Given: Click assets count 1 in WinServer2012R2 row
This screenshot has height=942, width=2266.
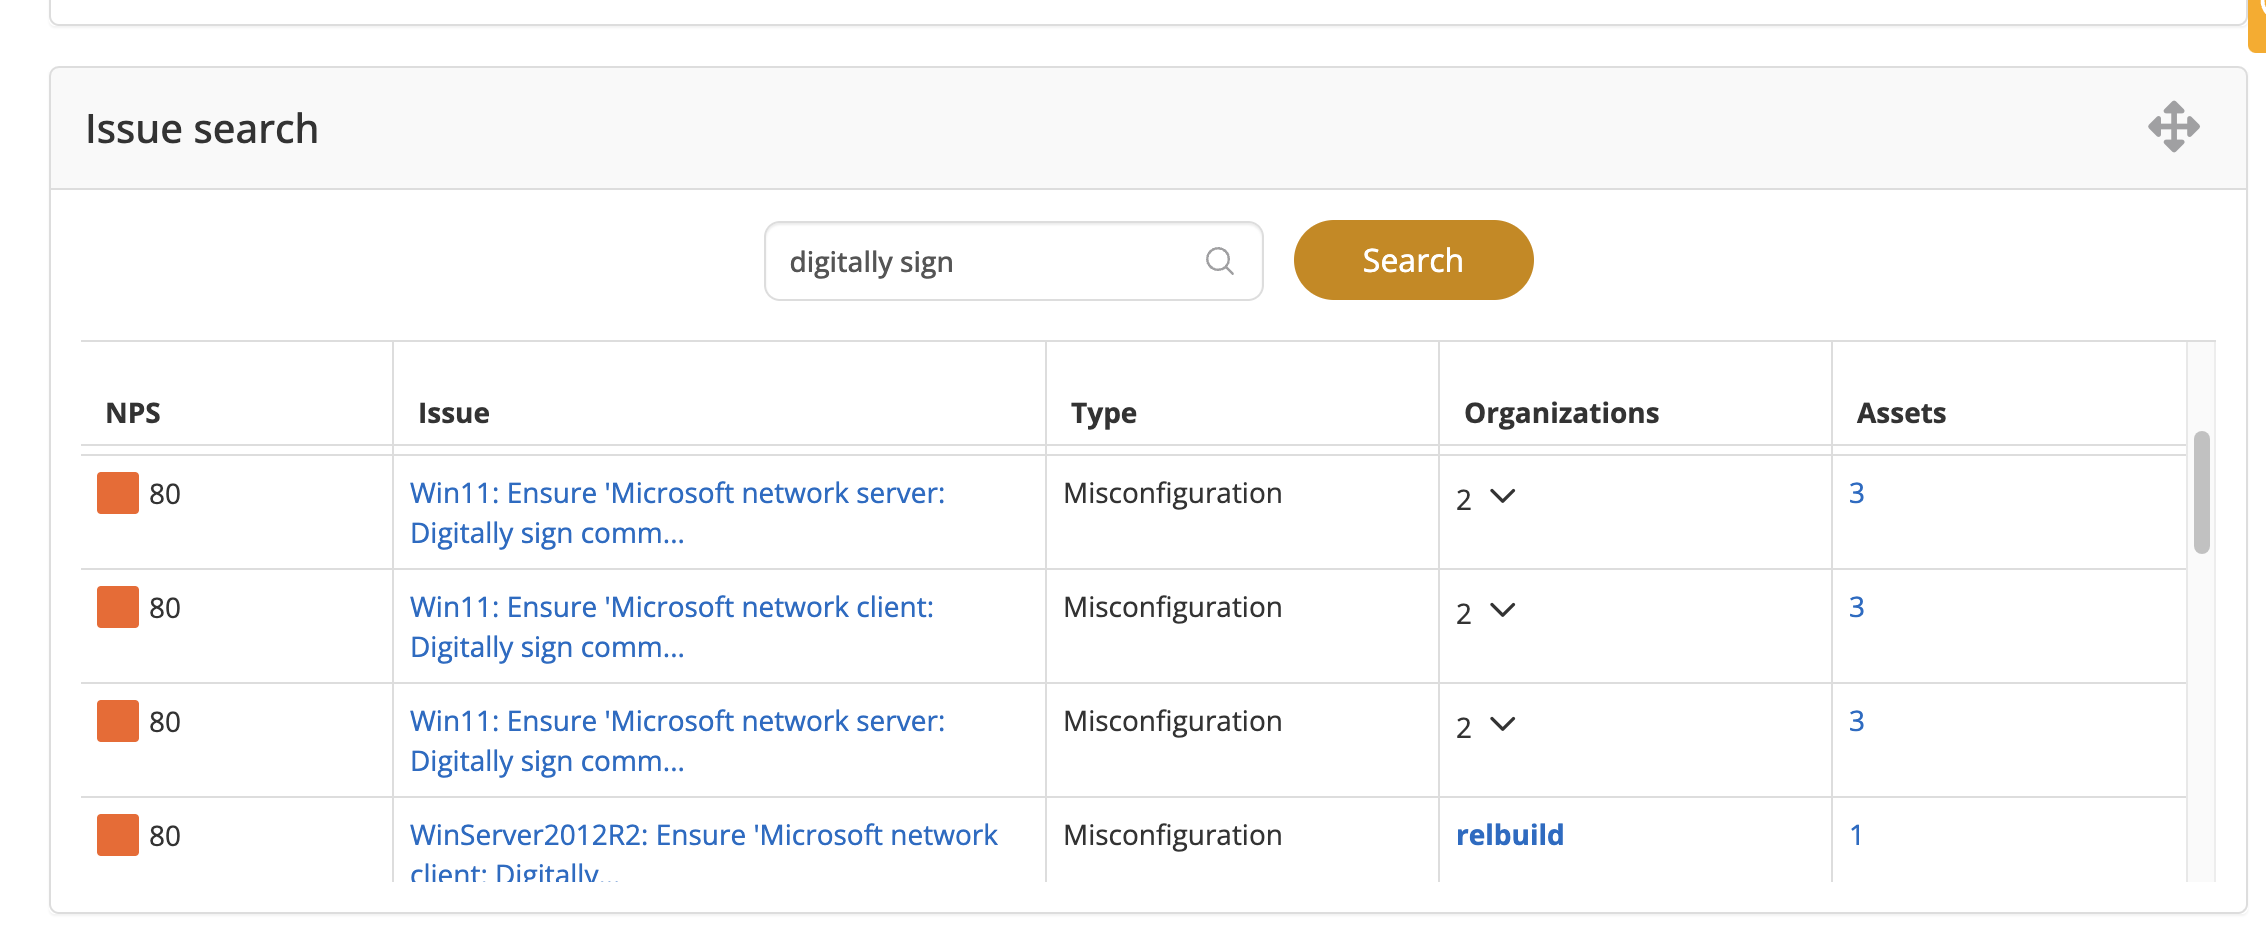Looking at the screenshot, I should coord(1856,835).
